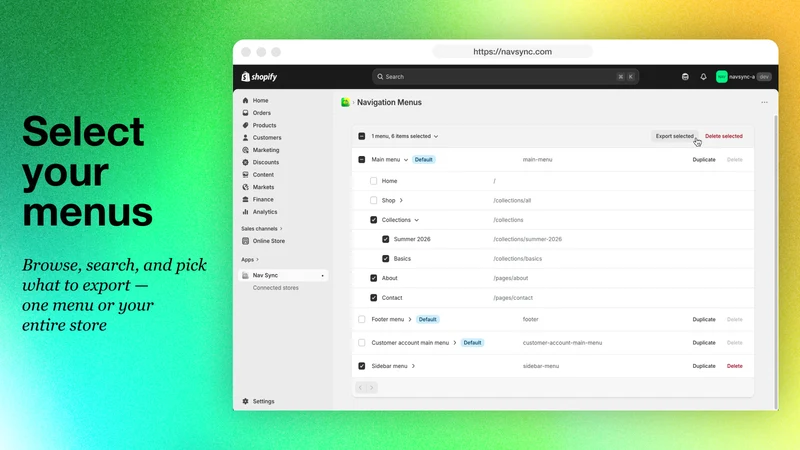The image size is (800, 450).
Task: Check the Home menu item checkbox
Action: tap(373, 181)
